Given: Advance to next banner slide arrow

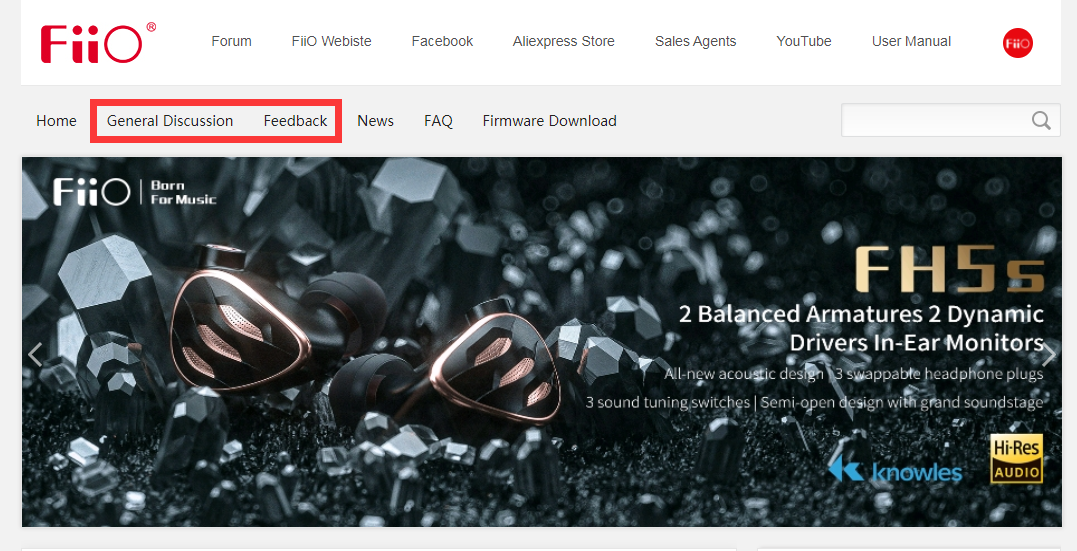Looking at the screenshot, I should (x=1049, y=355).
